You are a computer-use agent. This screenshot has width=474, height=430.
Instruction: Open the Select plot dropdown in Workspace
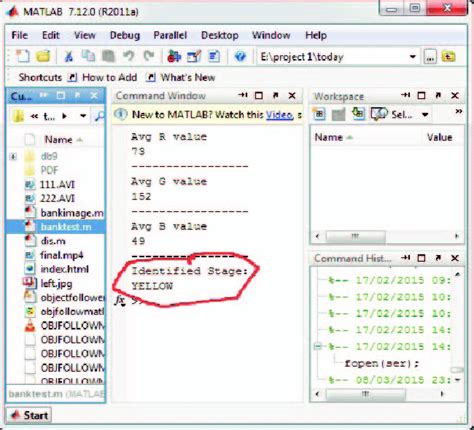[425, 115]
